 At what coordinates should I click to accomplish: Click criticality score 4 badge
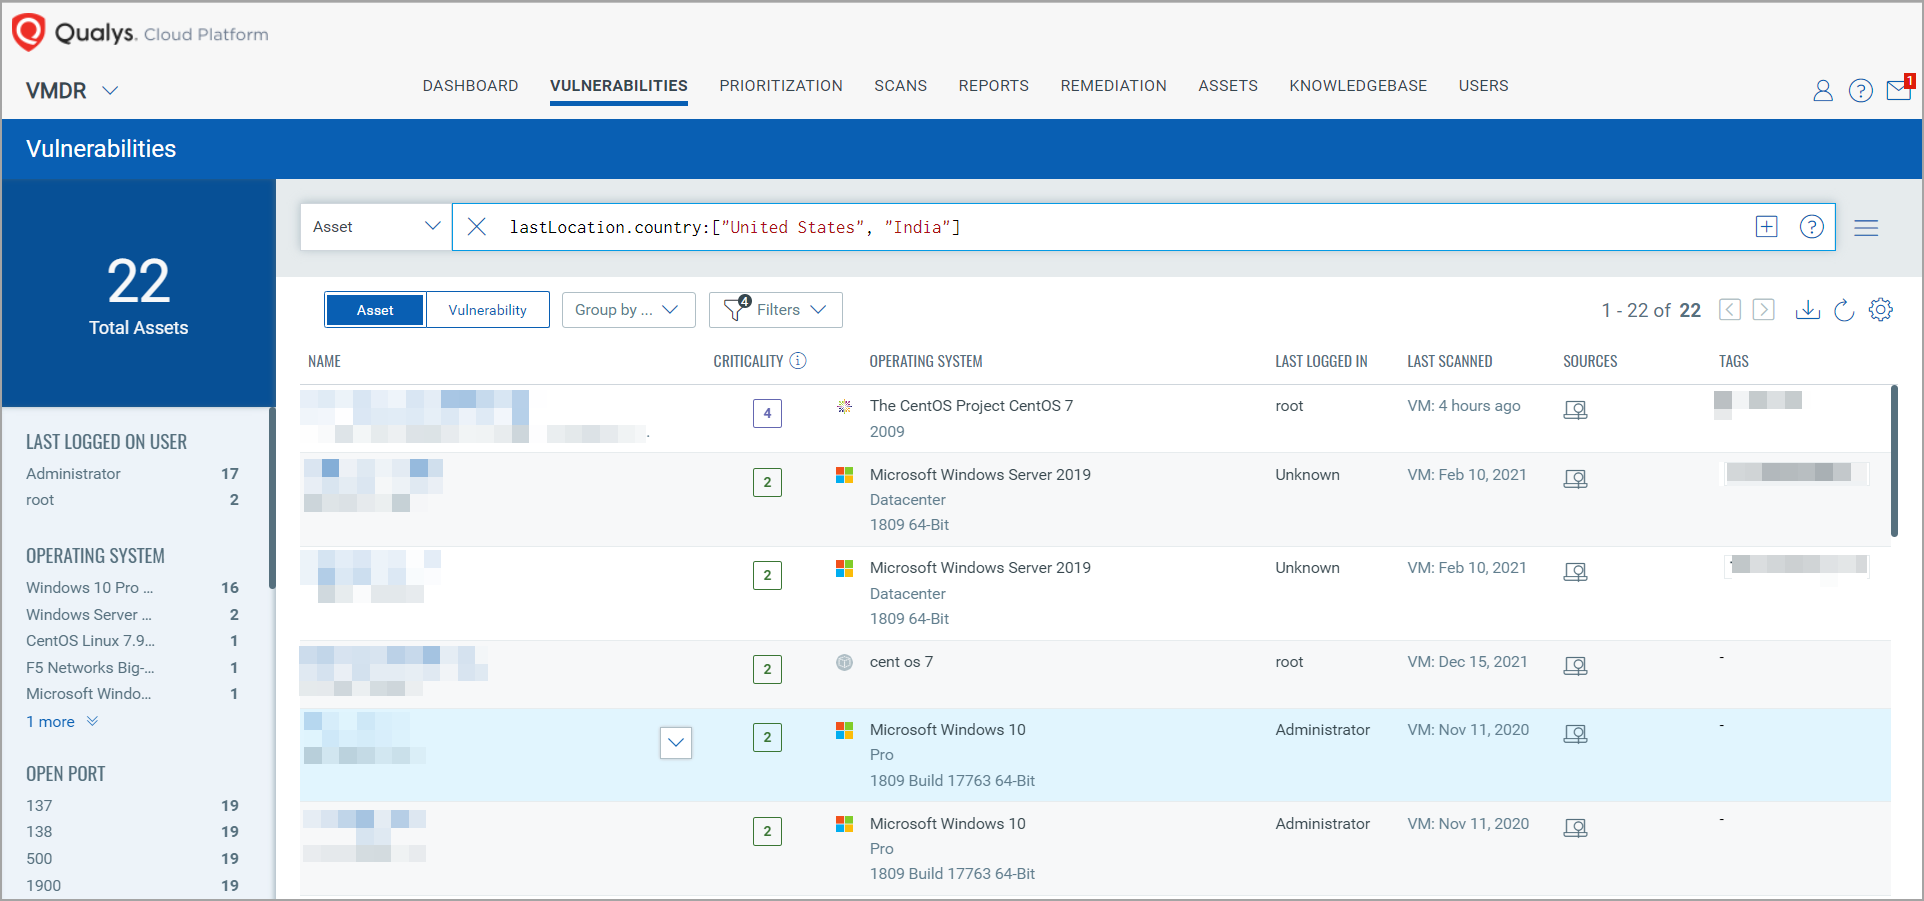tap(767, 413)
